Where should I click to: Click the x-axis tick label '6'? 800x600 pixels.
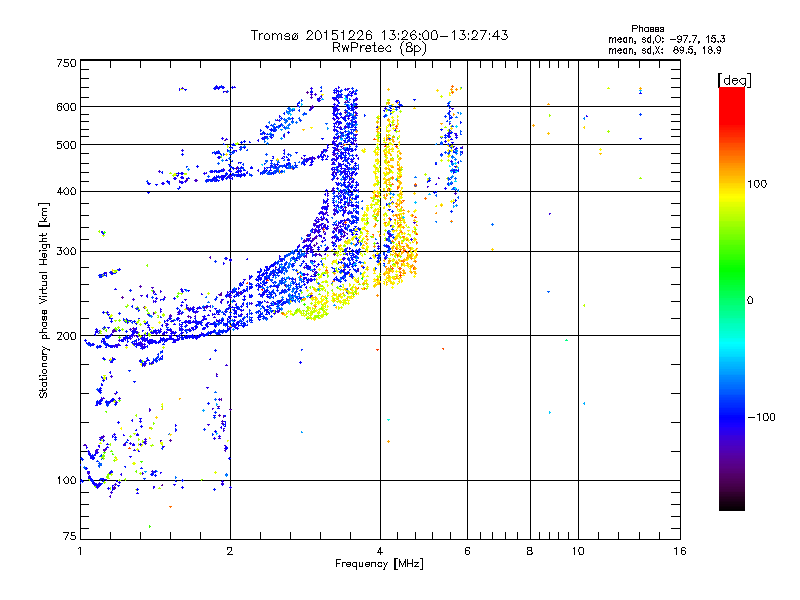(467, 551)
